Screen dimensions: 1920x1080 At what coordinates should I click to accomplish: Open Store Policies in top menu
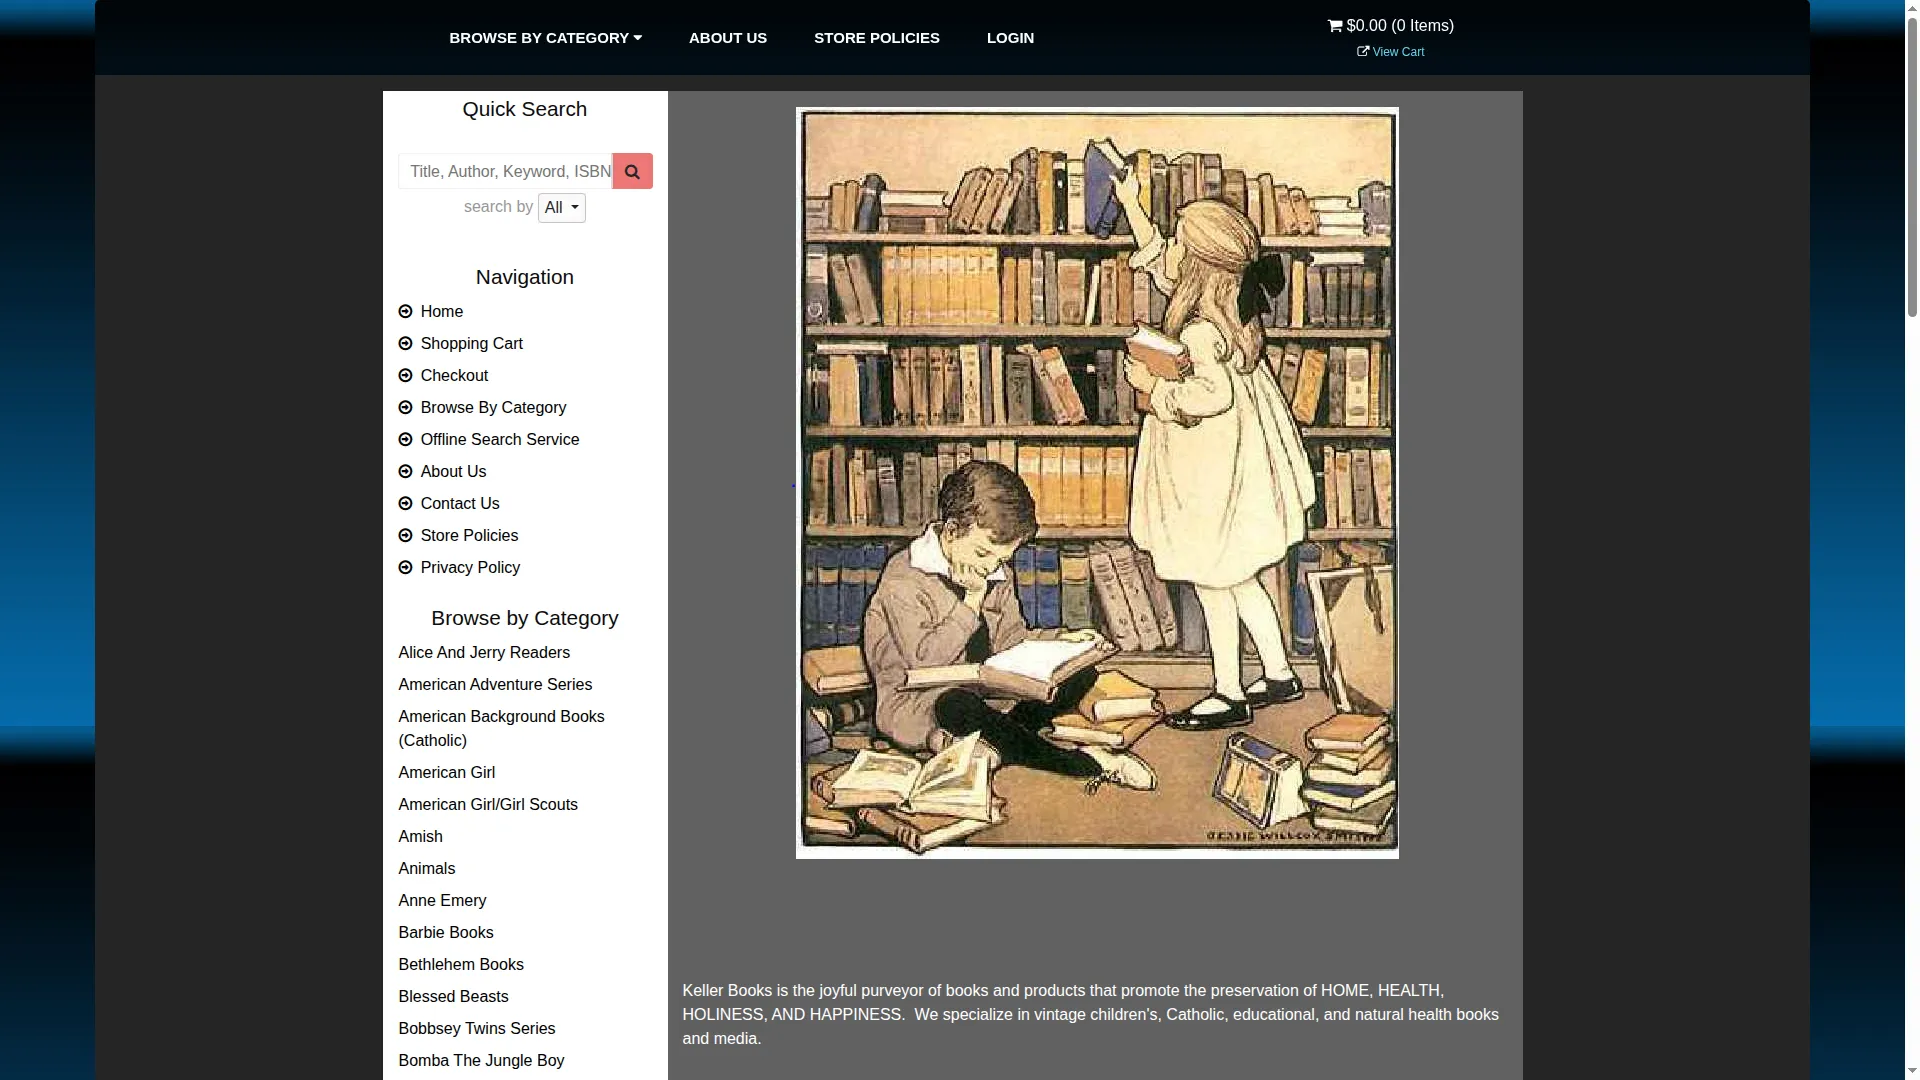[x=877, y=38]
